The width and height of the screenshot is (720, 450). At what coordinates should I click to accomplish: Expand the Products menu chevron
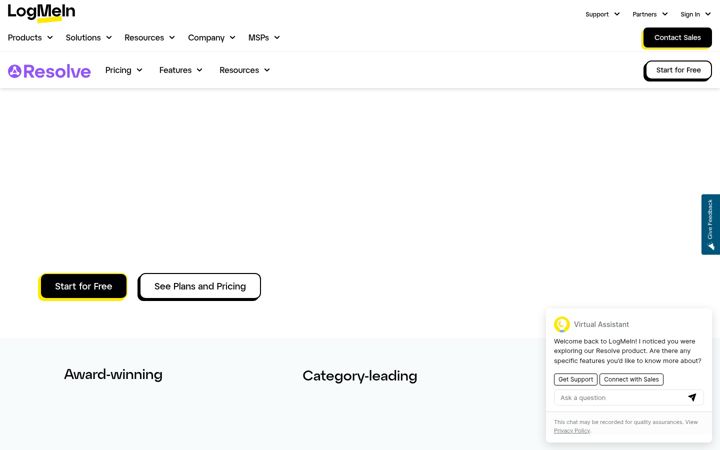[x=50, y=38]
